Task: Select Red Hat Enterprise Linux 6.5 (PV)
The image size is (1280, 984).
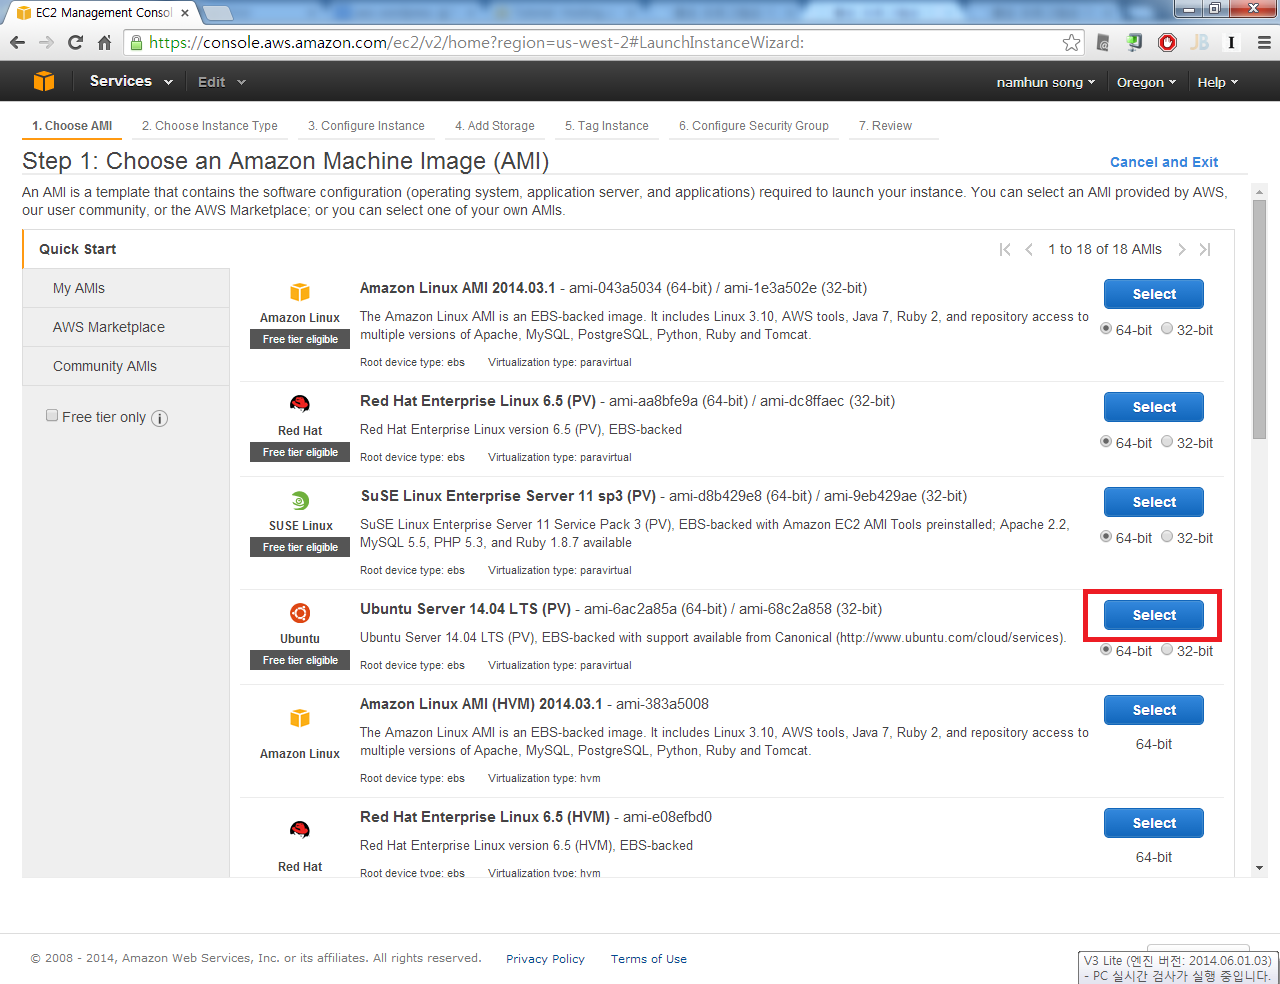Action: (x=1154, y=407)
